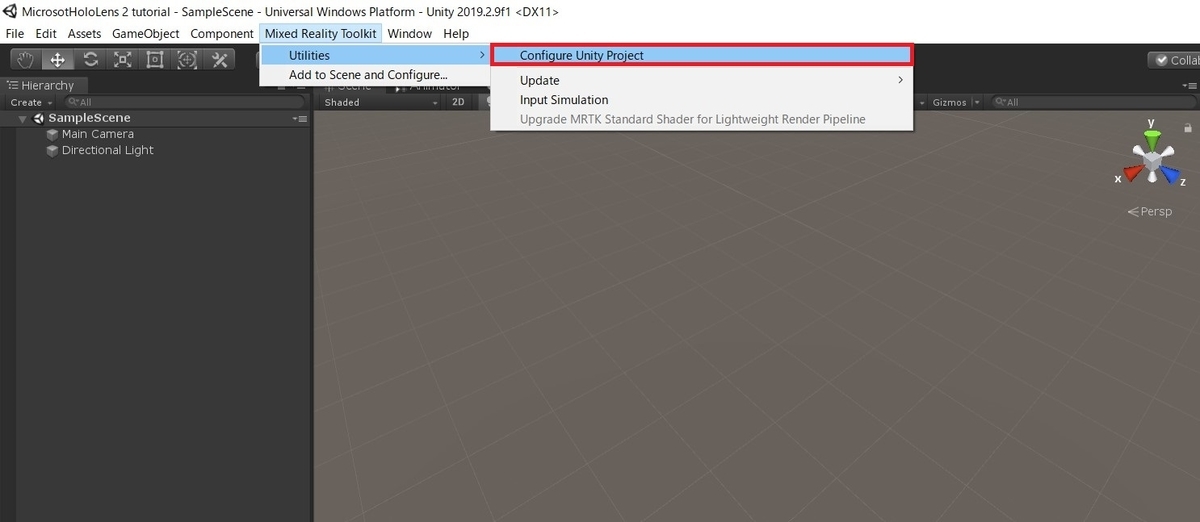Open the Gizmos dropdown
The width and height of the screenshot is (1200, 522).
click(x=954, y=102)
